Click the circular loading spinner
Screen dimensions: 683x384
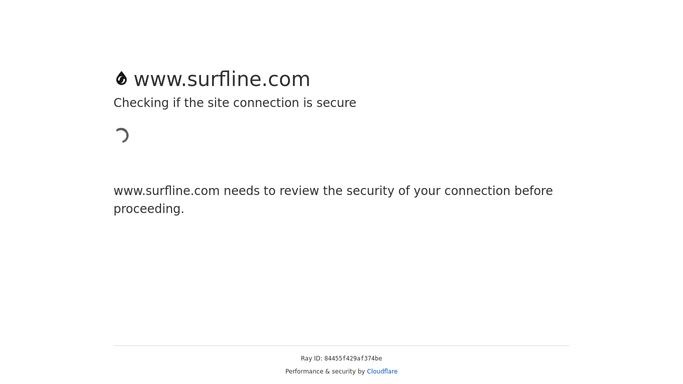coord(122,135)
